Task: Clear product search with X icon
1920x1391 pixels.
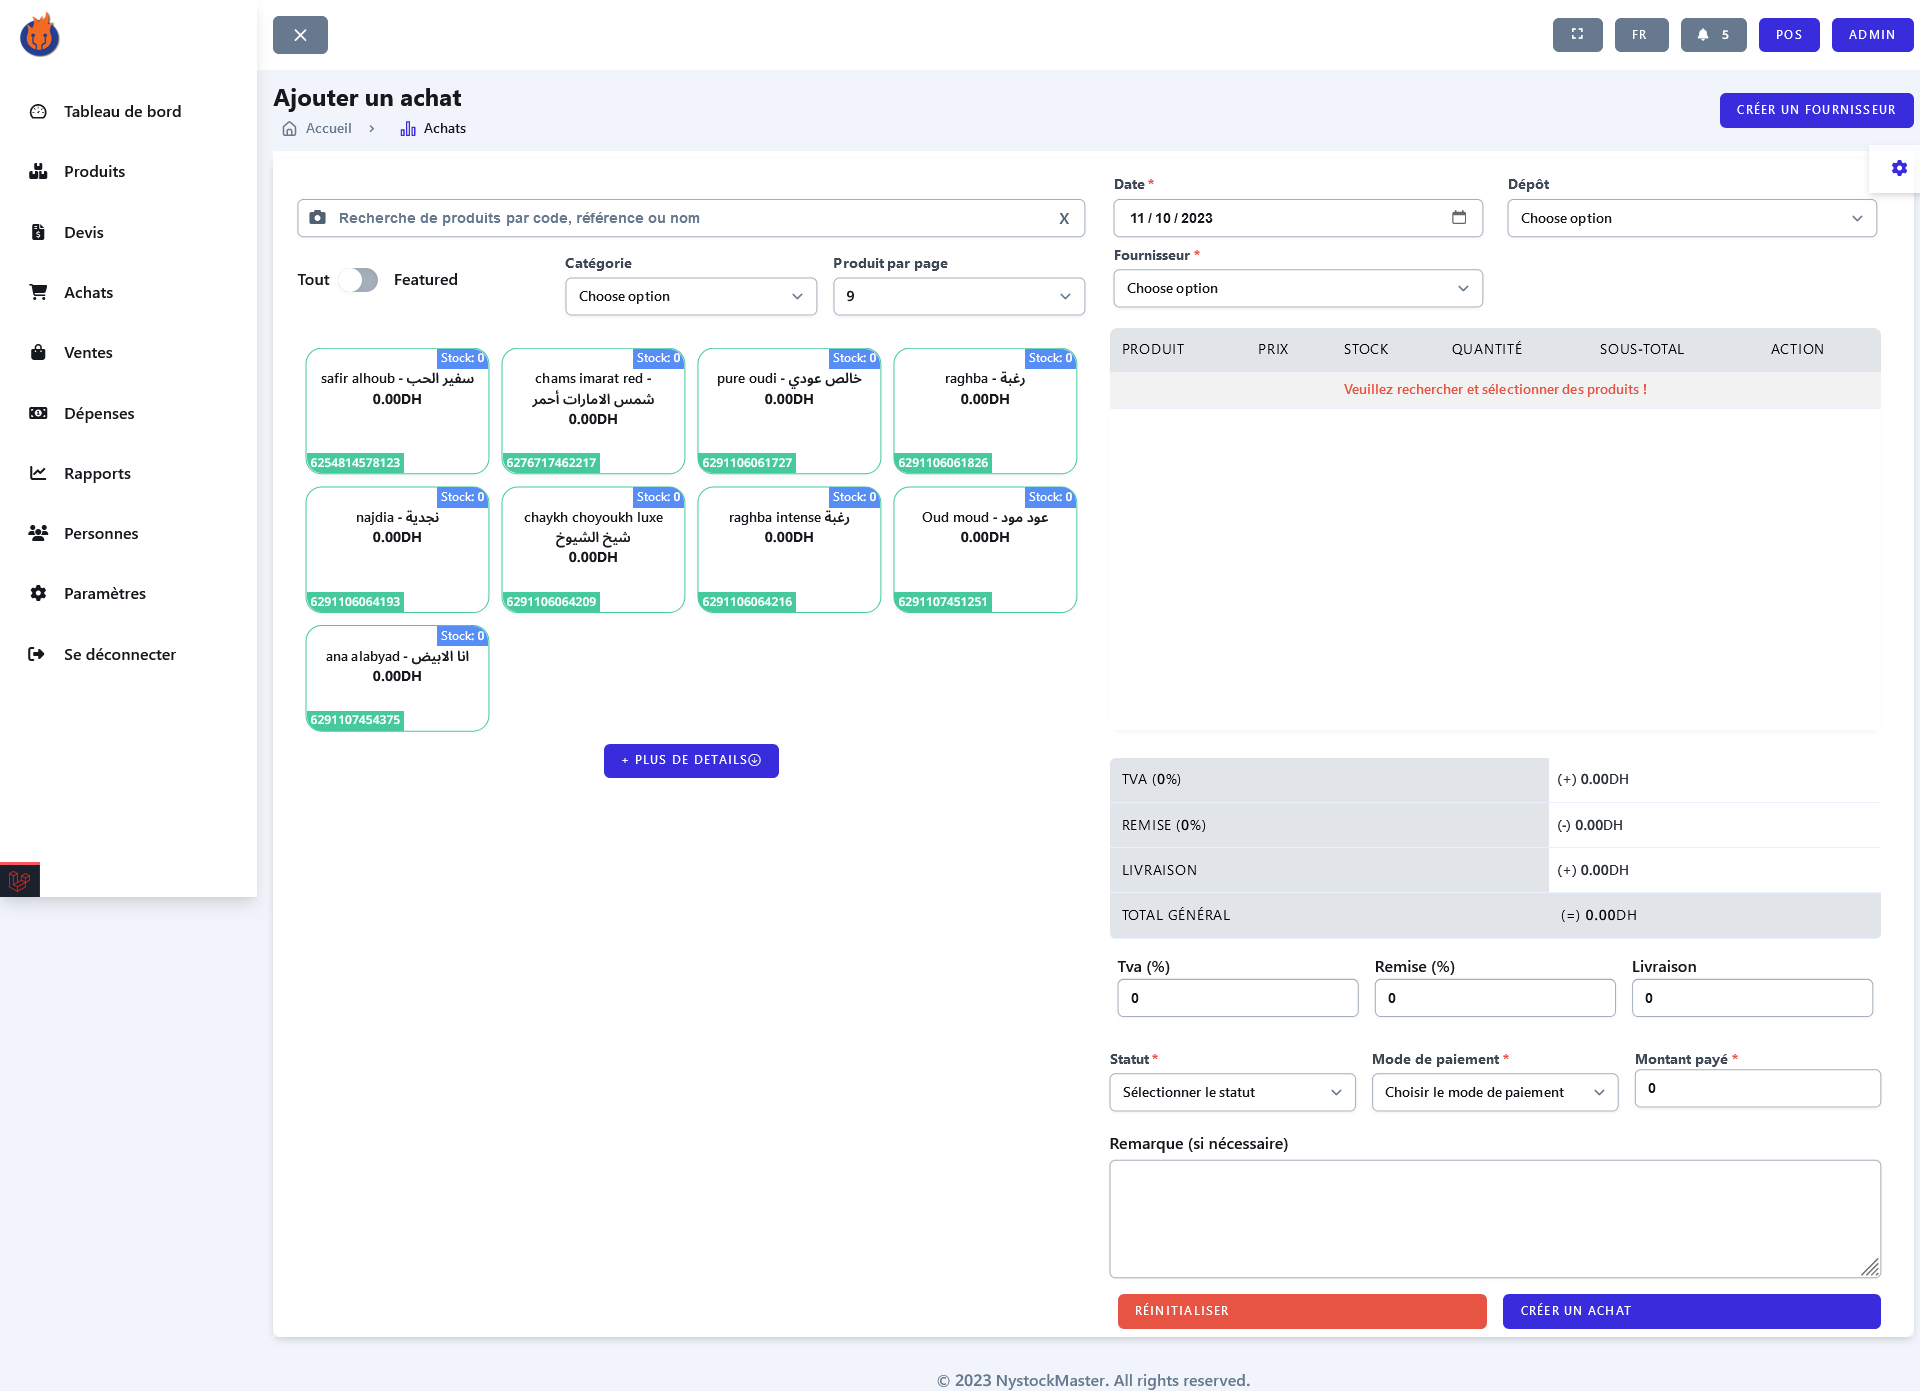Action: click(1064, 218)
